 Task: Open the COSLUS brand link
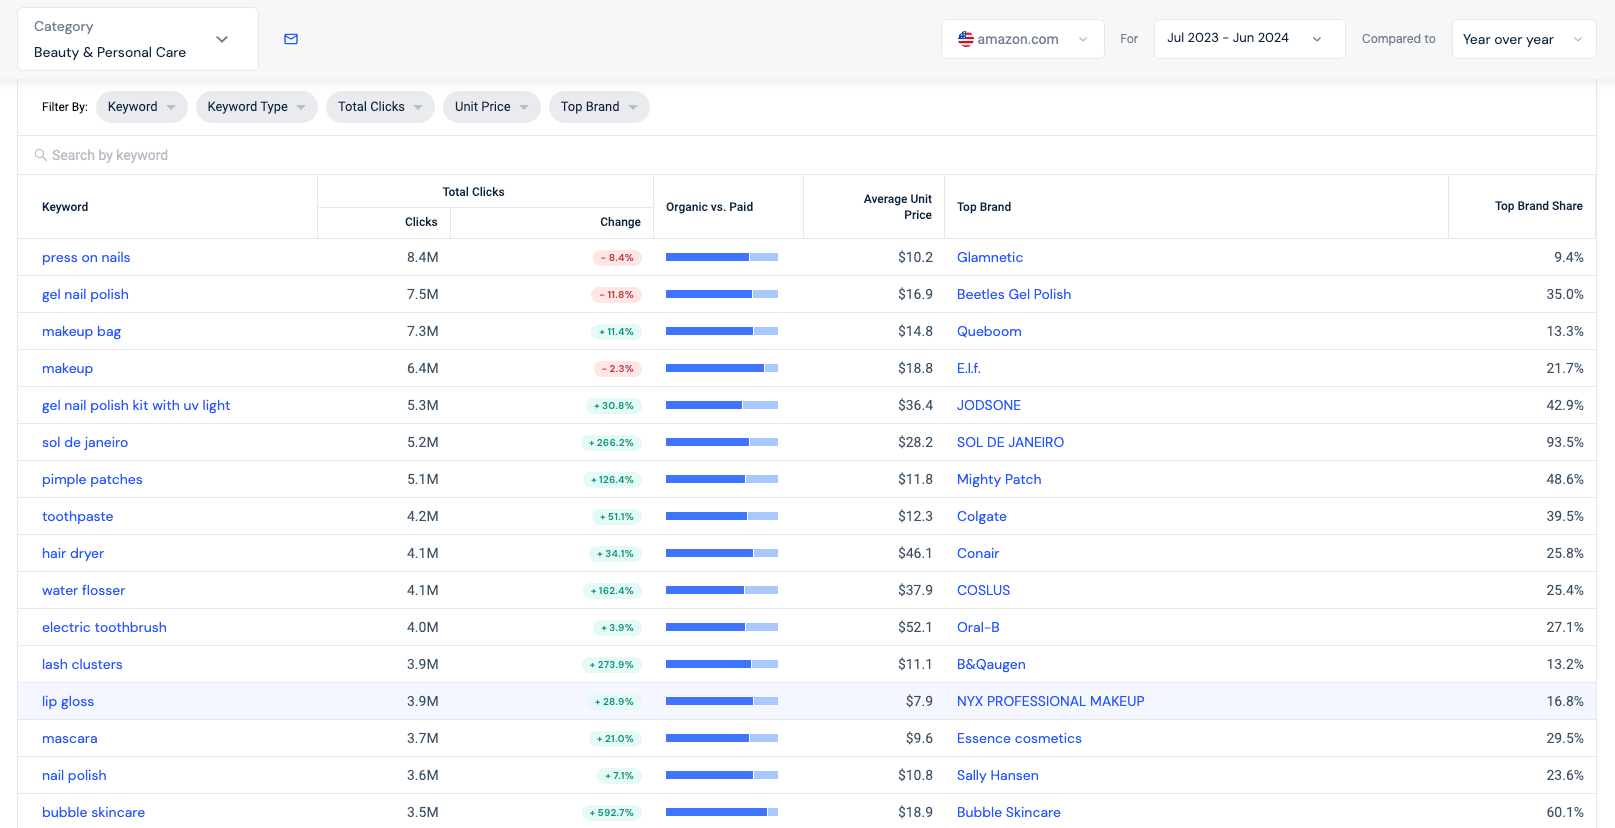[984, 590]
